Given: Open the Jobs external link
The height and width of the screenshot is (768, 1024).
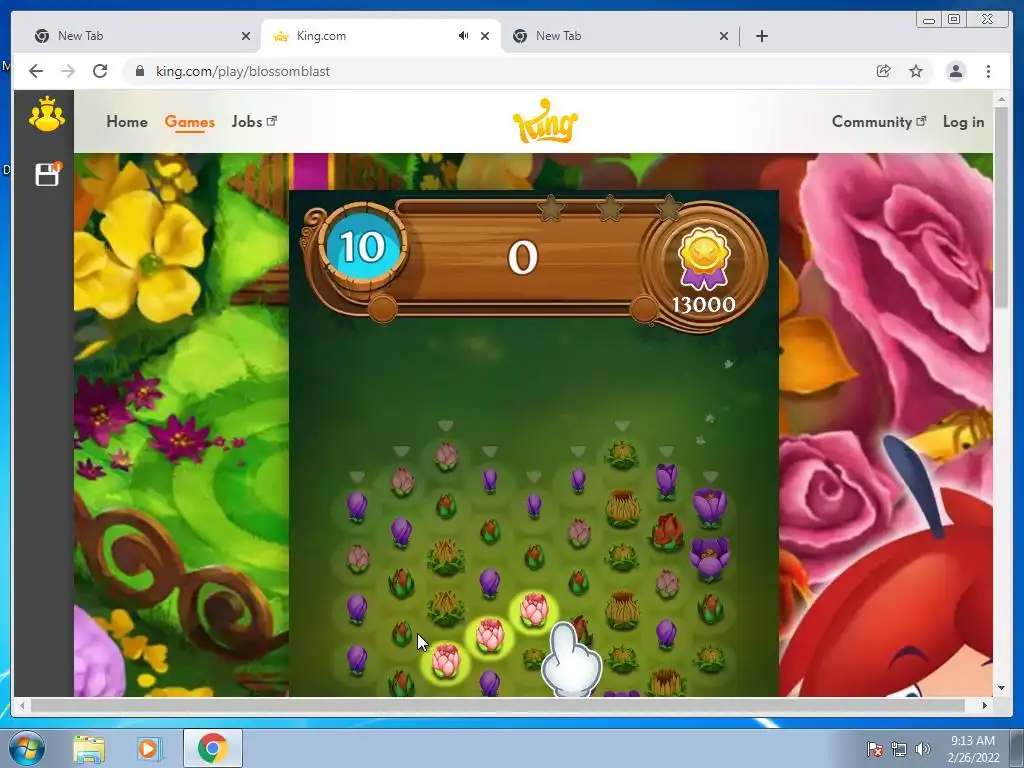Looking at the screenshot, I should click(x=254, y=121).
